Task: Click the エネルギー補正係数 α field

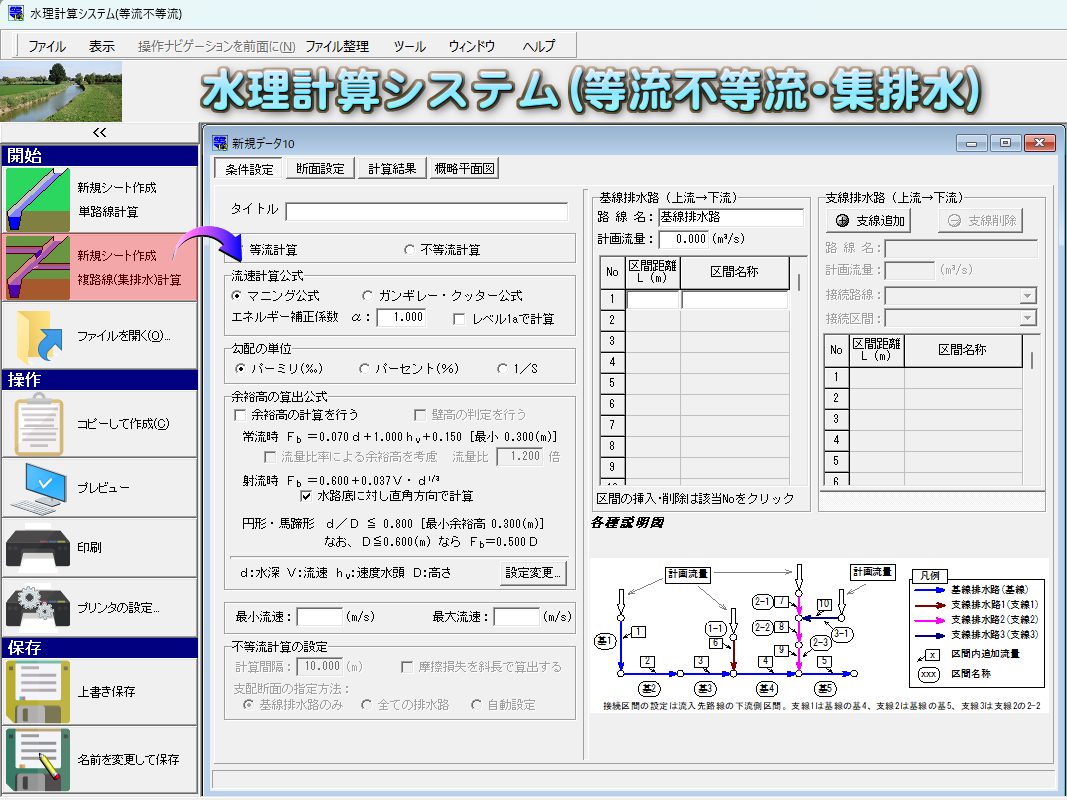Action: [x=401, y=317]
